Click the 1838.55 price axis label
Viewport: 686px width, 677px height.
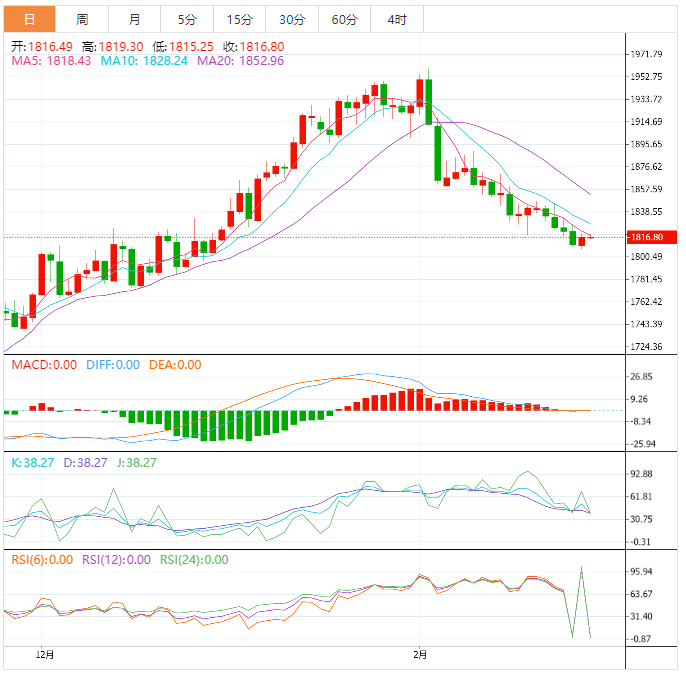pos(646,212)
